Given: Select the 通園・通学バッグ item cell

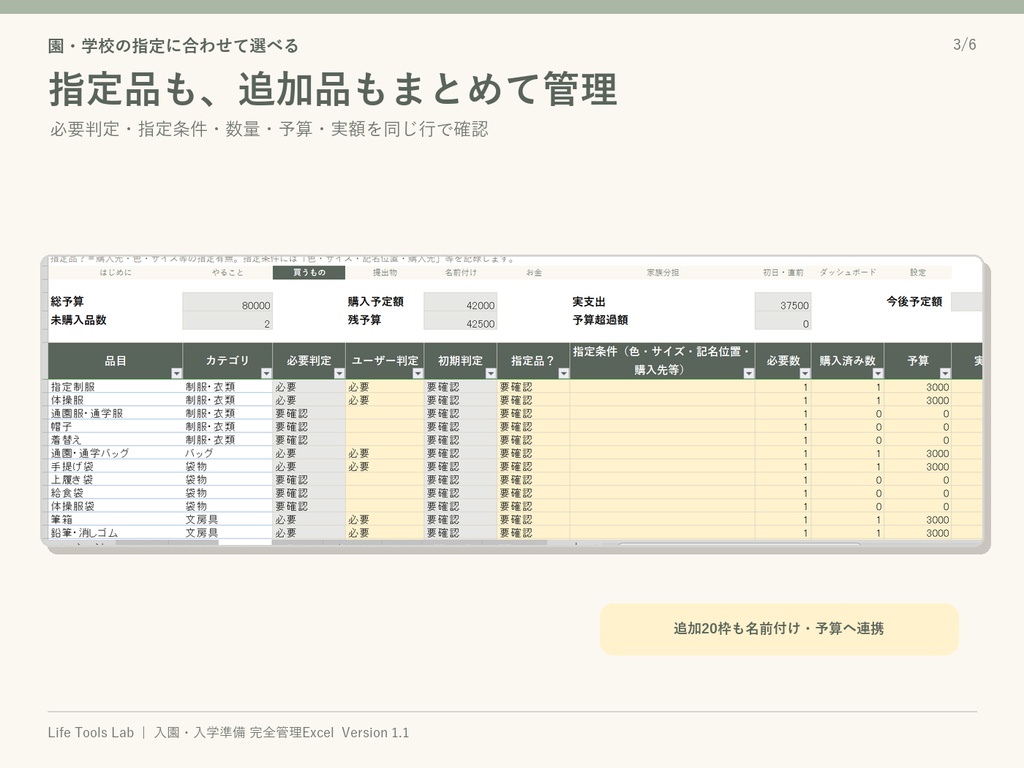Looking at the screenshot, I should (x=116, y=453).
